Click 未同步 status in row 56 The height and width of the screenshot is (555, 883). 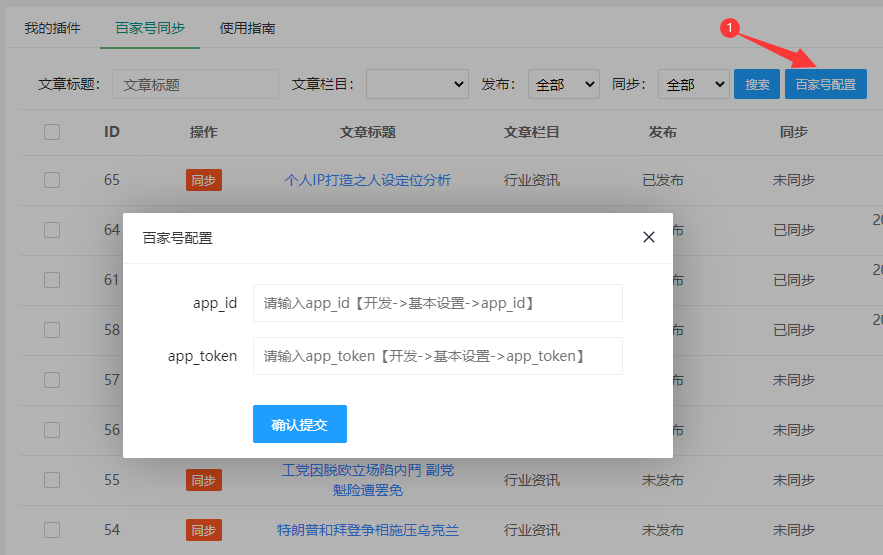793,430
